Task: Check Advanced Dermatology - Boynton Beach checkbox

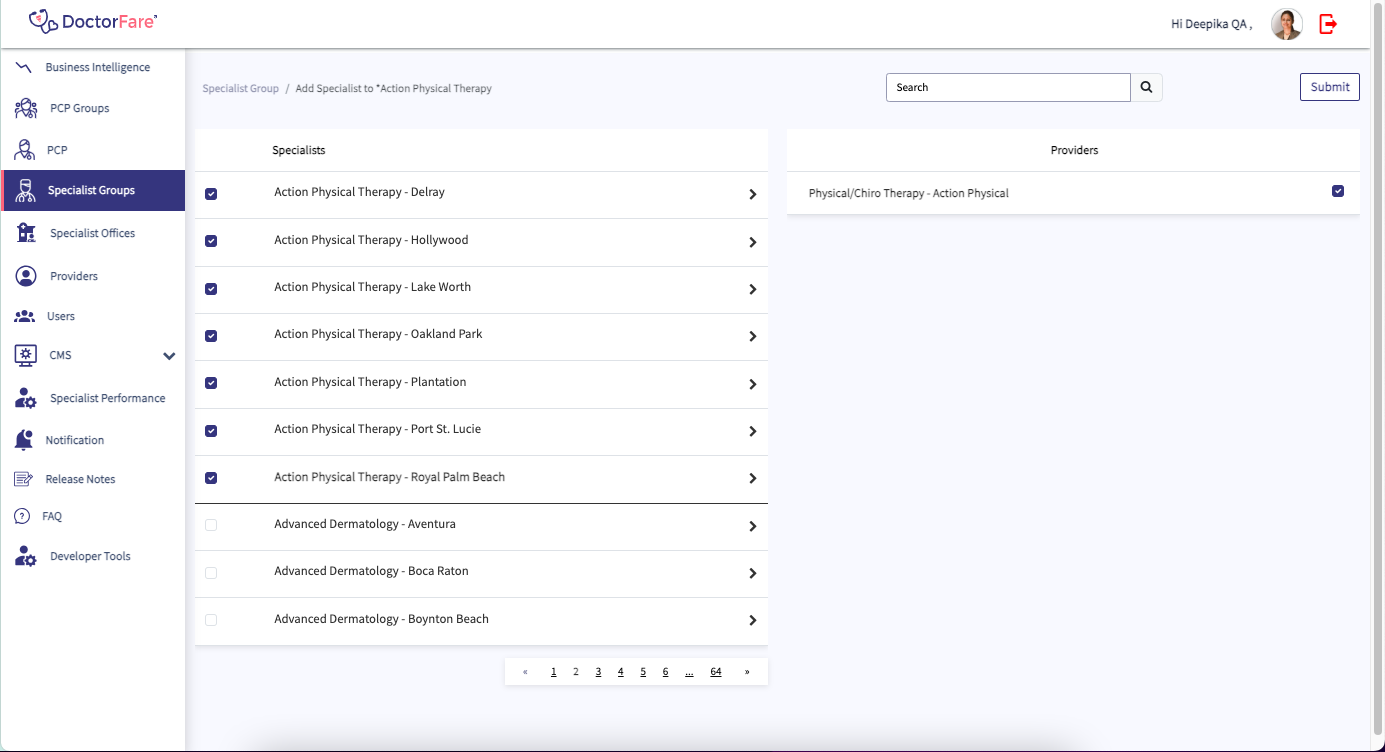Action: coord(211,620)
